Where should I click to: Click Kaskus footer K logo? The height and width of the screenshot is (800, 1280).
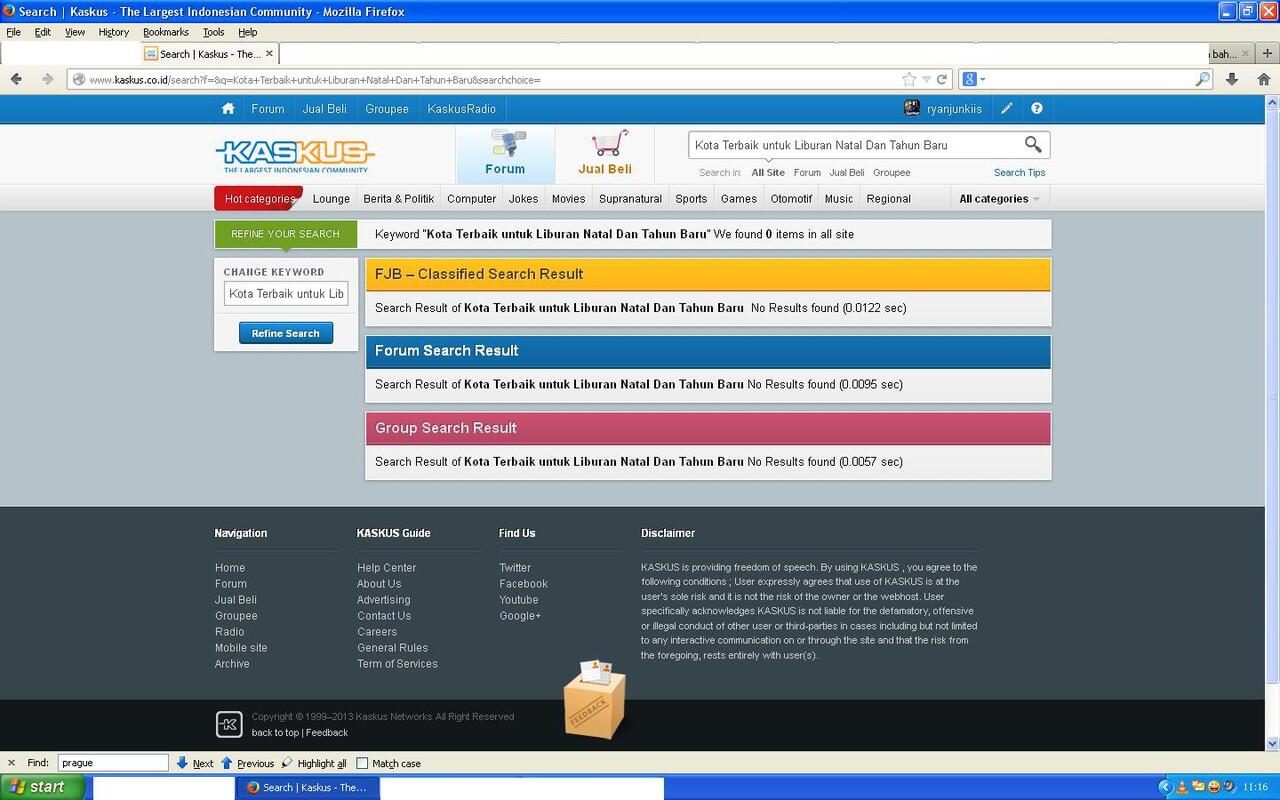coord(229,724)
